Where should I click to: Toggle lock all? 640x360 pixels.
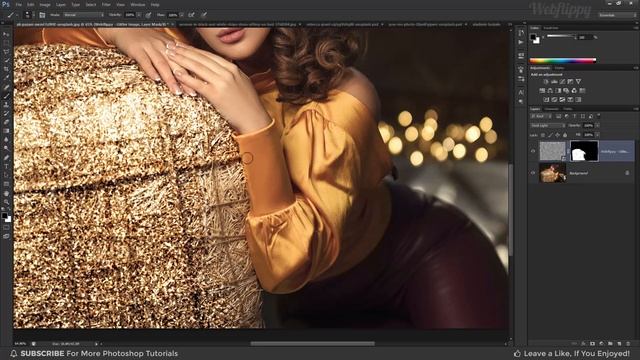point(565,135)
